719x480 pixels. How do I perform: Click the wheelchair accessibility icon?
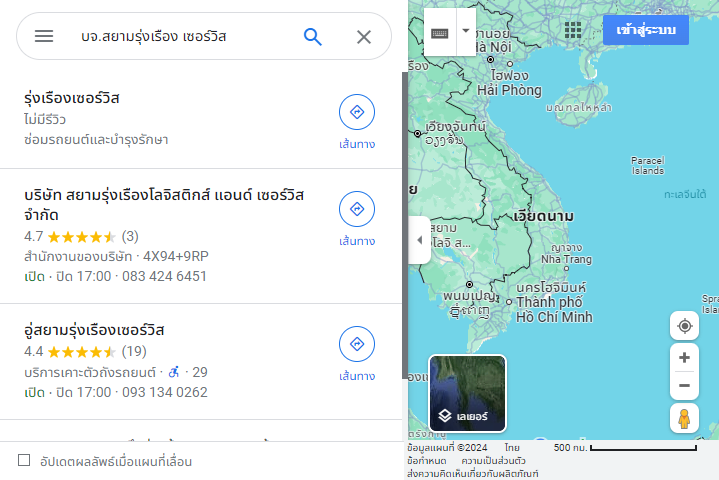tap(174, 372)
